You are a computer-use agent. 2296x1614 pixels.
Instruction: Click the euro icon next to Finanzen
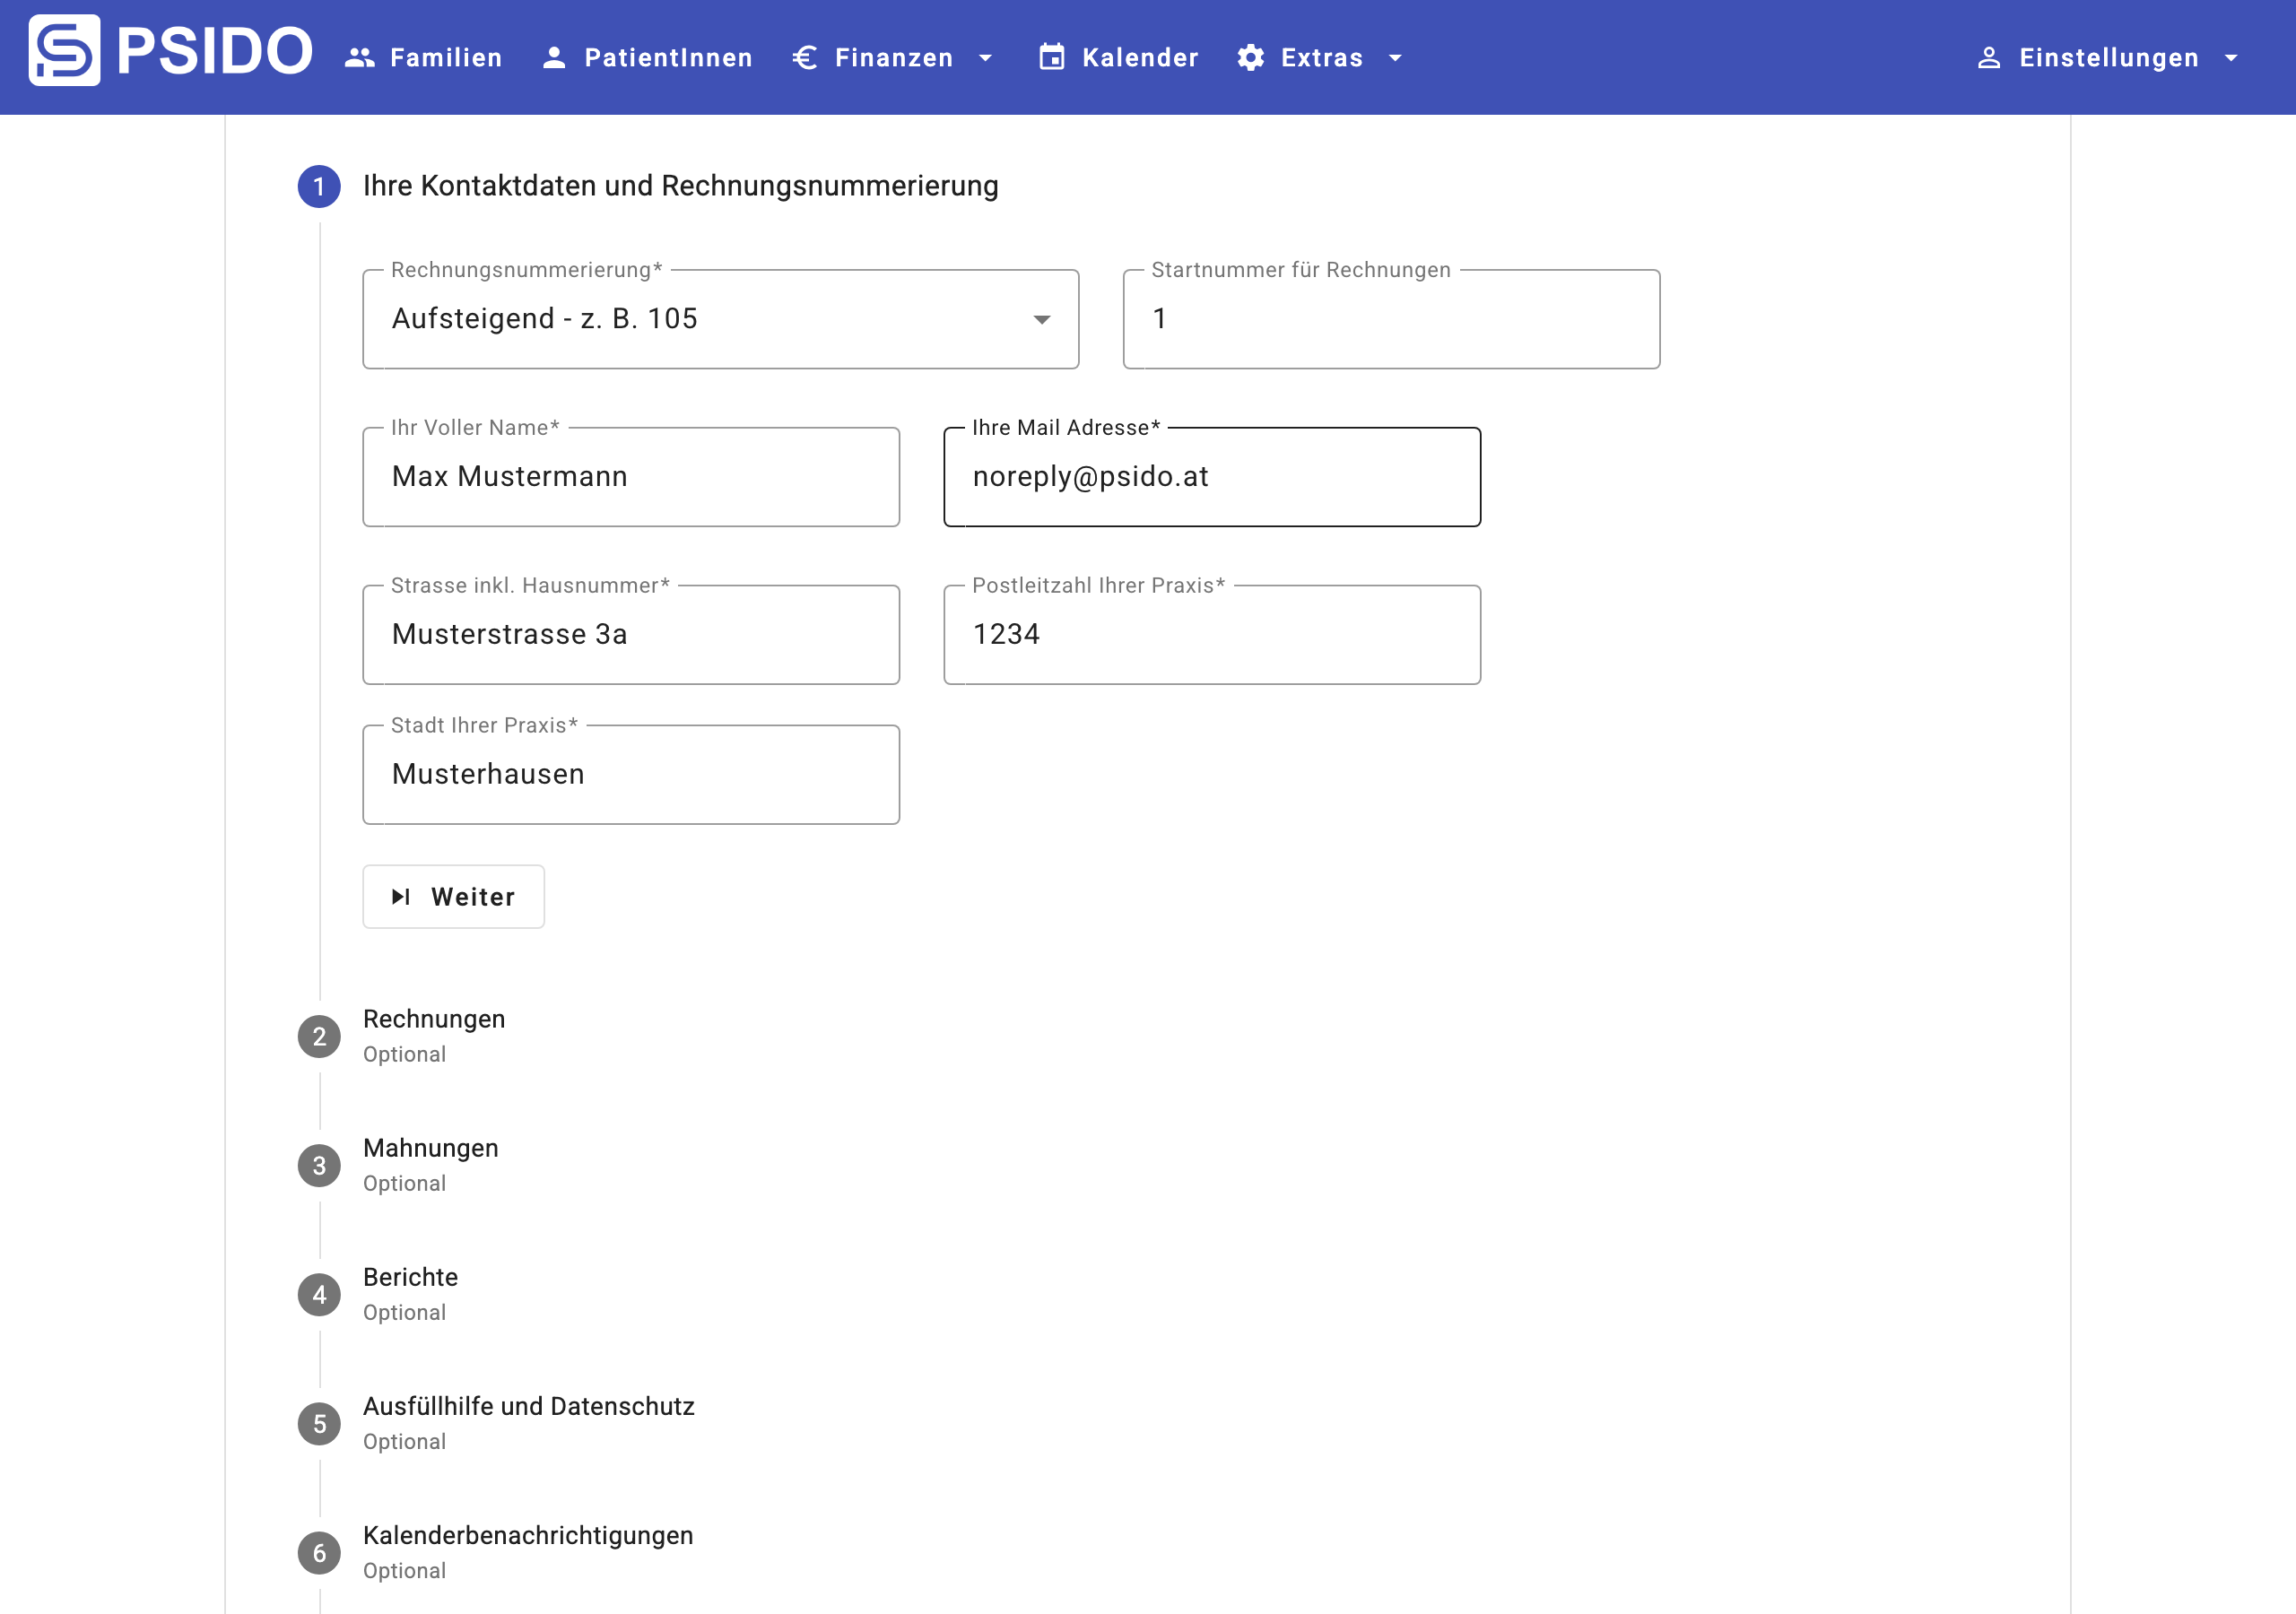(805, 58)
